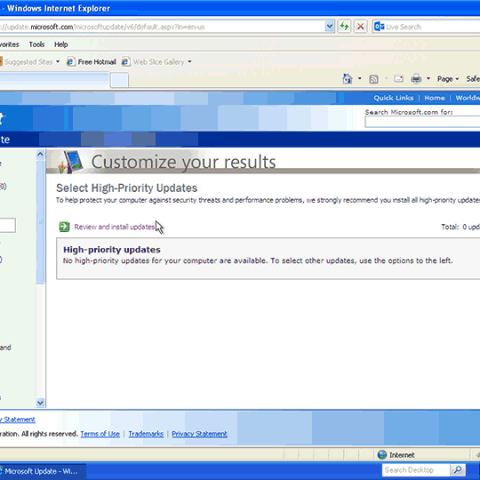
Task: Click the Refresh page icon
Action: (344, 26)
